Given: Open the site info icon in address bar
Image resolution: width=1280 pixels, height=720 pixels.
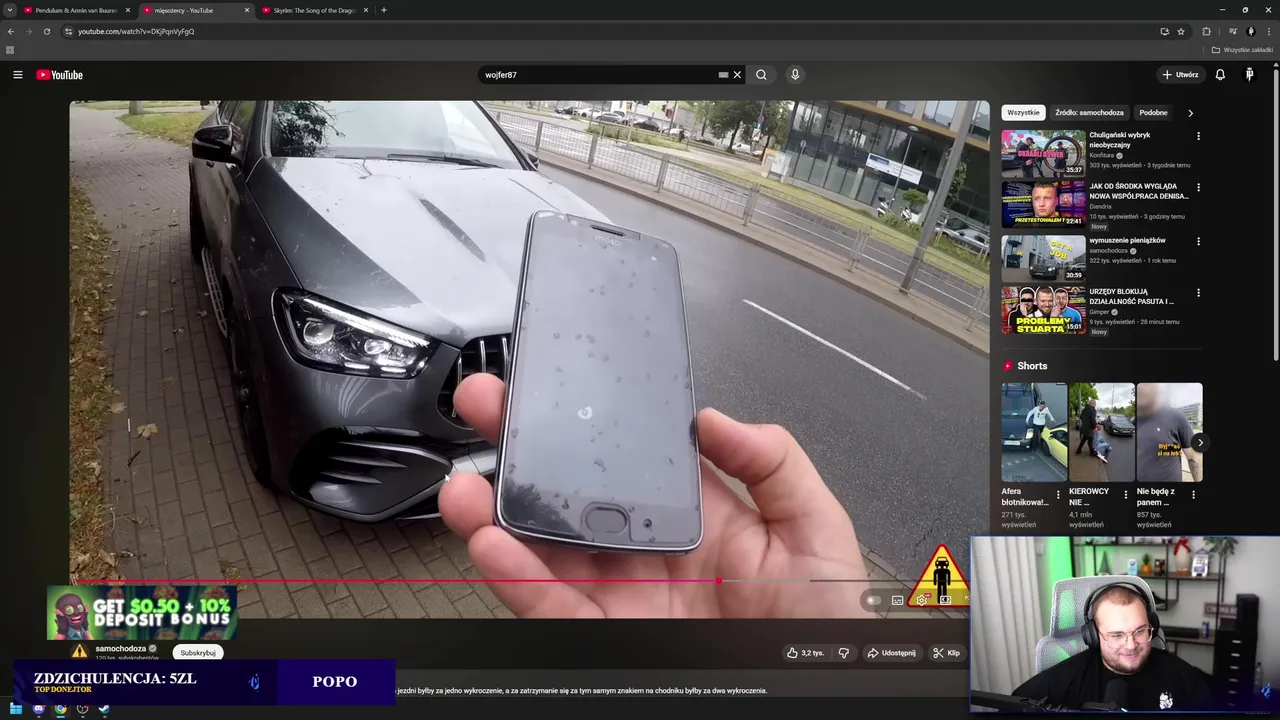Looking at the screenshot, I should [68, 31].
